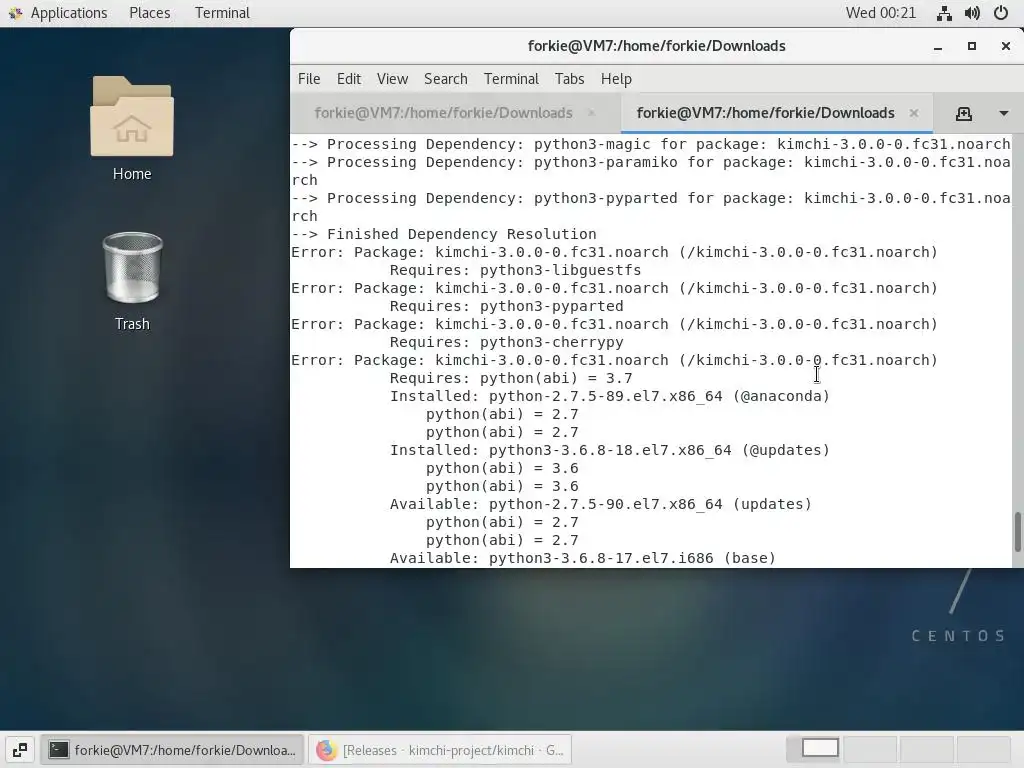Screen dimensions: 1024x768
Task: Close the first terminal tab
Action: coord(592,113)
